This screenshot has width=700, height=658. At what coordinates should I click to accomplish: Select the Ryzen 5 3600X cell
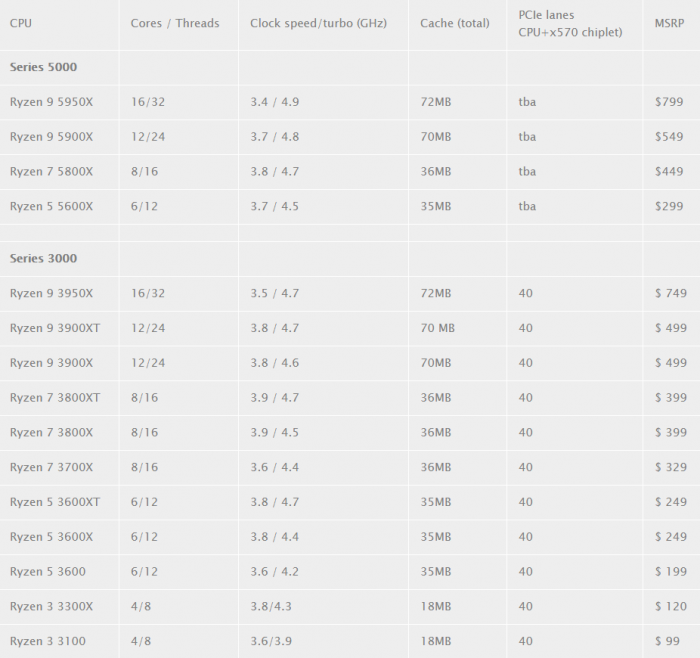[51, 537]
